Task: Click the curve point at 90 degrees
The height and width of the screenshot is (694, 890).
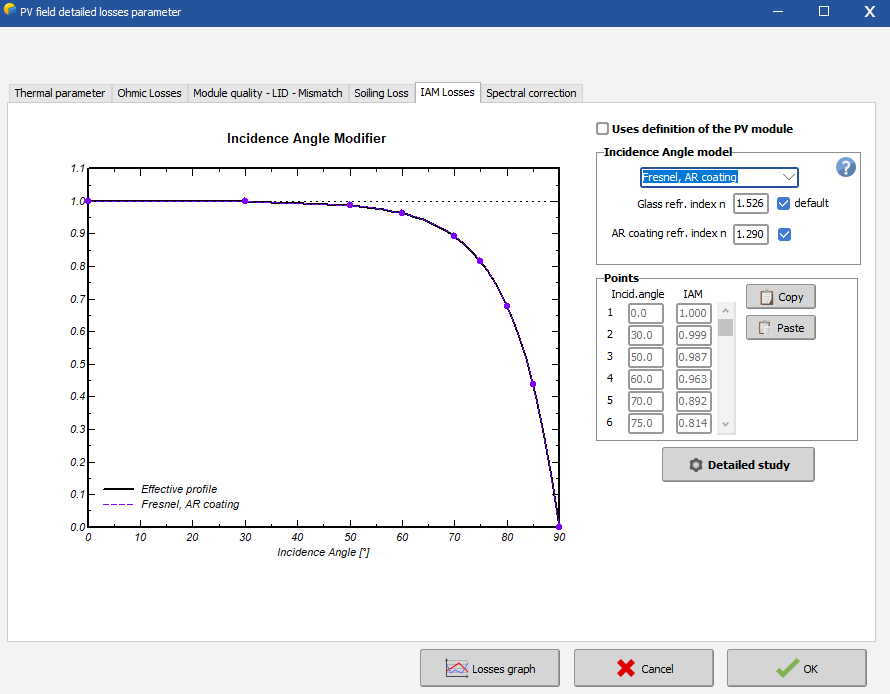Action: (559, 527)
